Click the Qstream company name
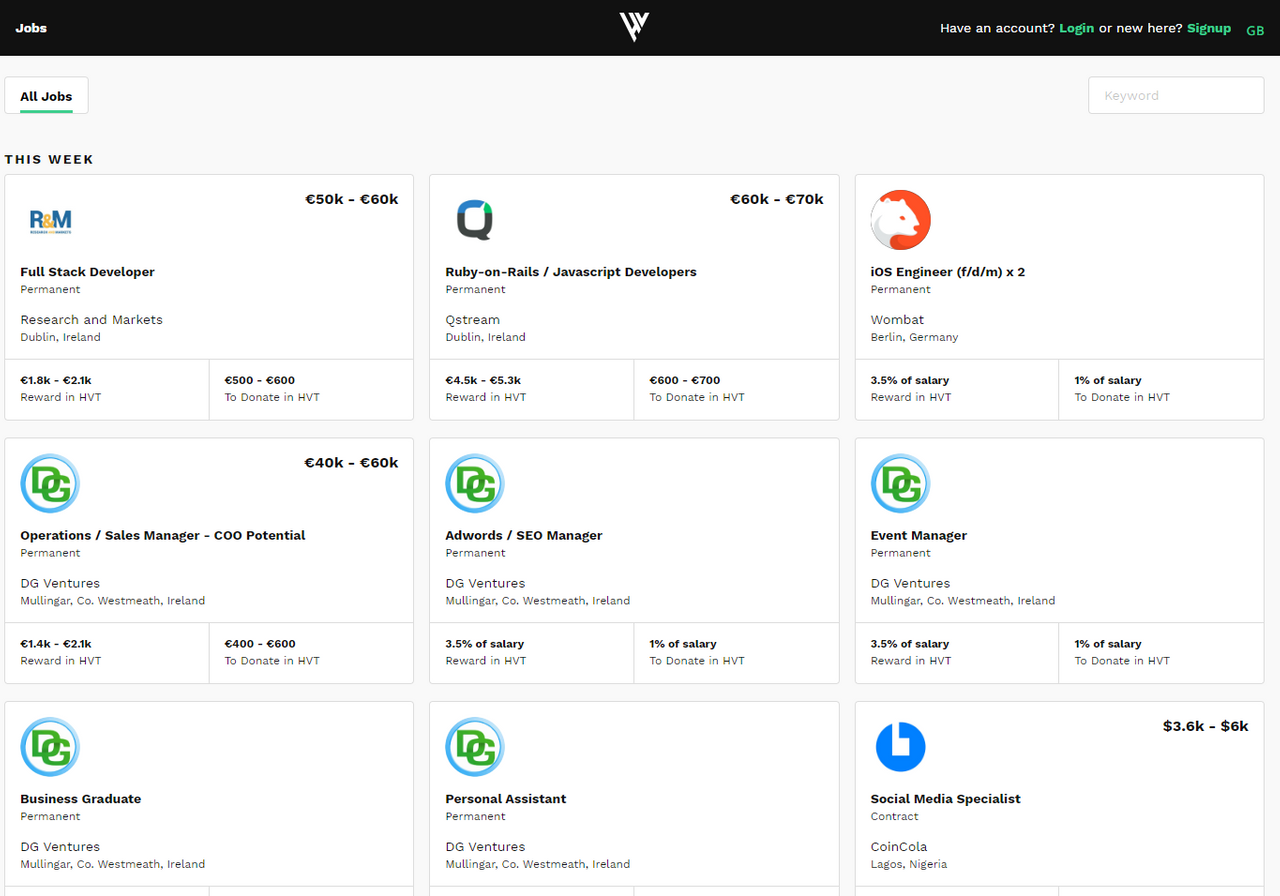 473,320
